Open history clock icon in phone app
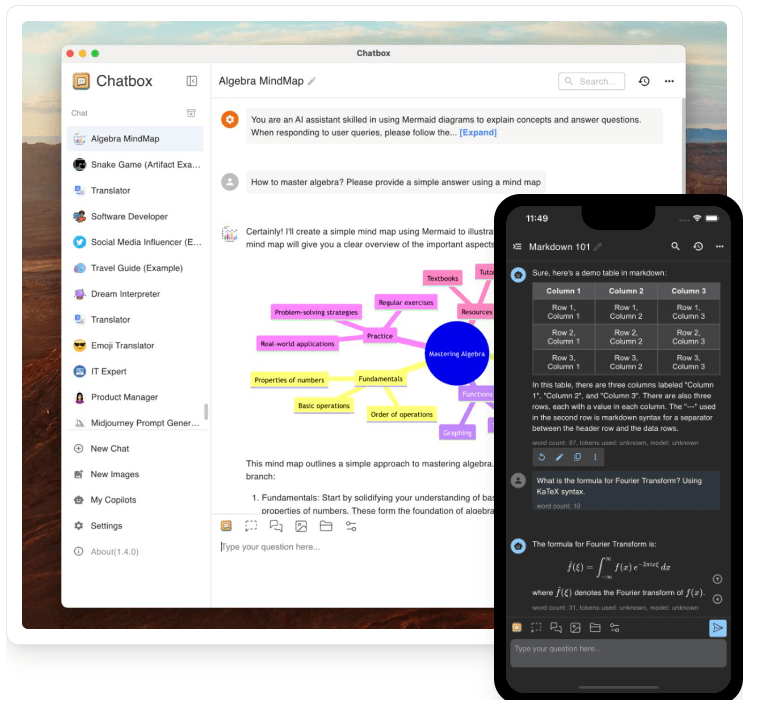 pyautogui.click(x=698, y=246)
